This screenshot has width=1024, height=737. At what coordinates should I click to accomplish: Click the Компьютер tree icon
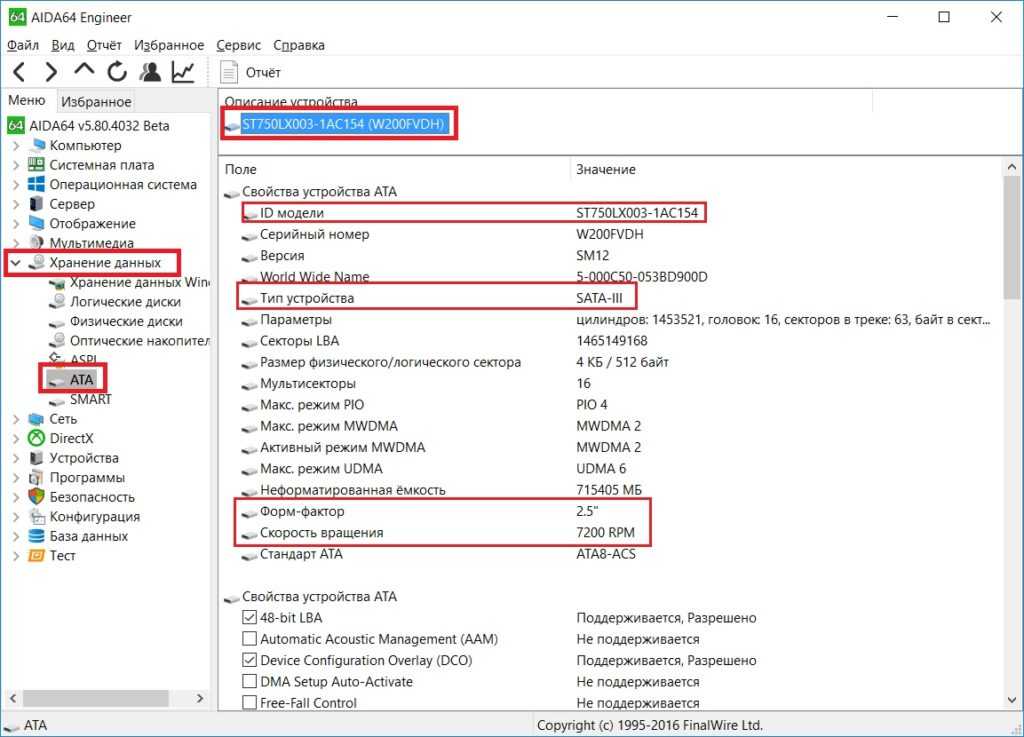[37, 145]
